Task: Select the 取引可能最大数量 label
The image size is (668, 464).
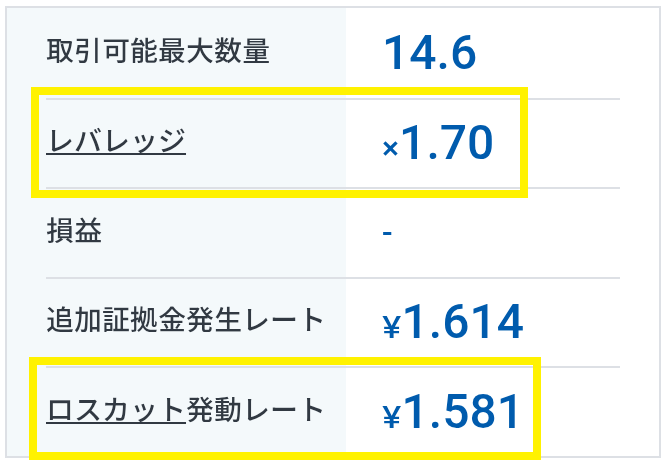Action: (158, 51)
